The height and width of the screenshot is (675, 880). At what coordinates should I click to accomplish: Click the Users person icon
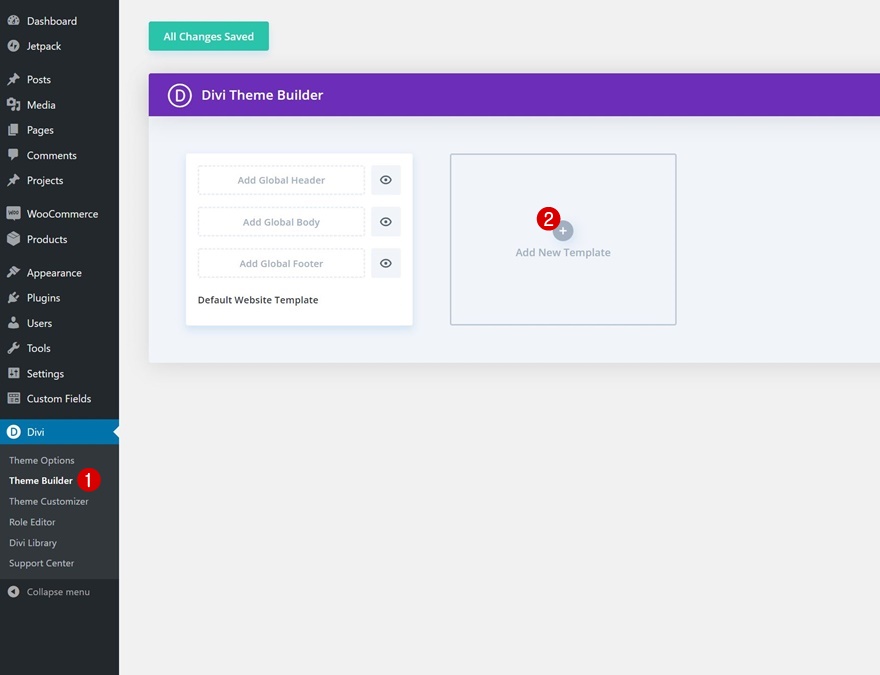pos(13,323)
